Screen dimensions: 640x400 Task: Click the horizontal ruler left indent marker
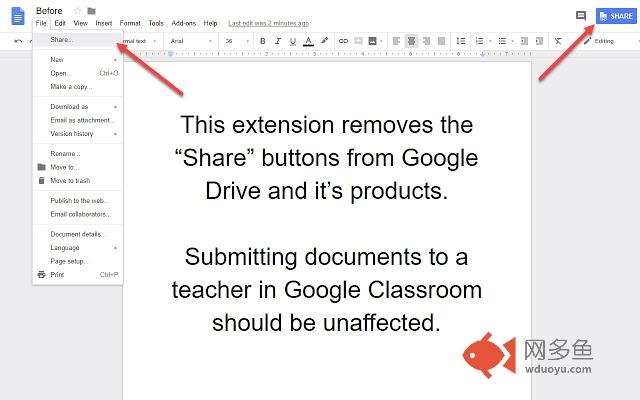(x=171, y=53)
